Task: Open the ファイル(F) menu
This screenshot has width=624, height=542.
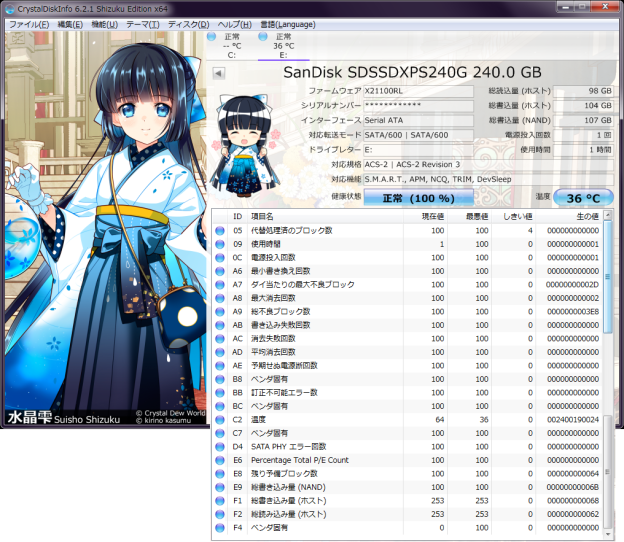Action: coord(29,24)
